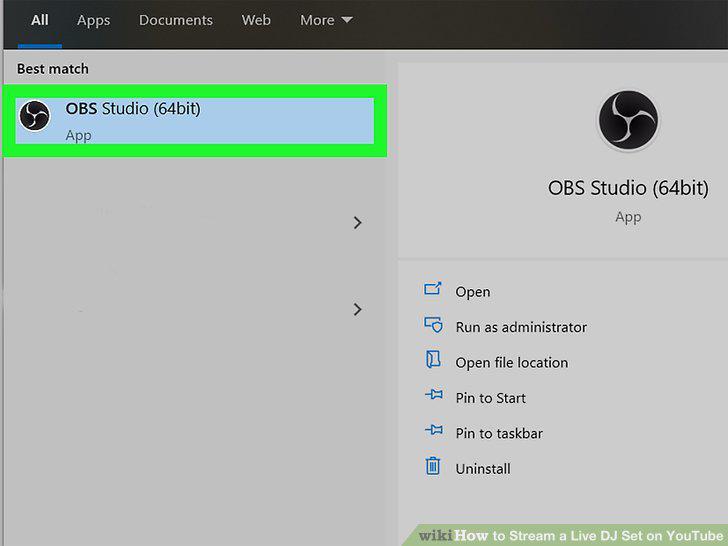
Task: Open OBS Studio via the Open action
Action: pos(473,292)
